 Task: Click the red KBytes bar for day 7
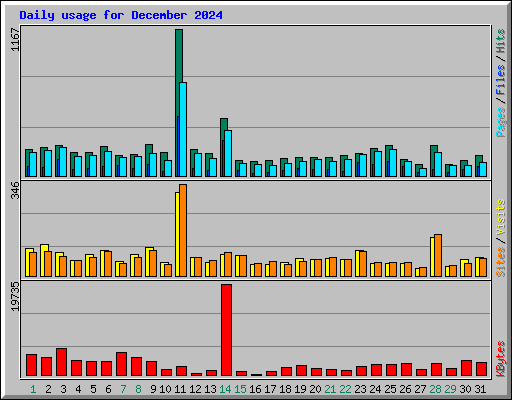coord(121,364)
